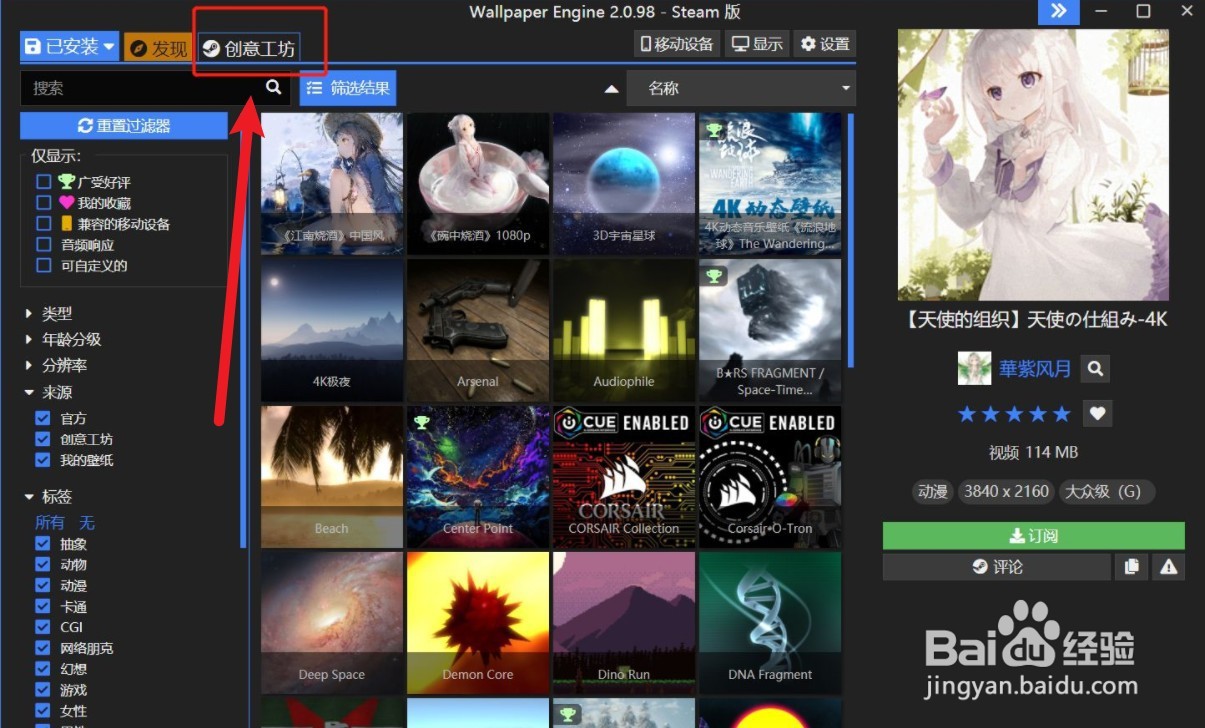1205x728 pixels.
Task: Click the author avatar 華紫风月
Action: 974,368
